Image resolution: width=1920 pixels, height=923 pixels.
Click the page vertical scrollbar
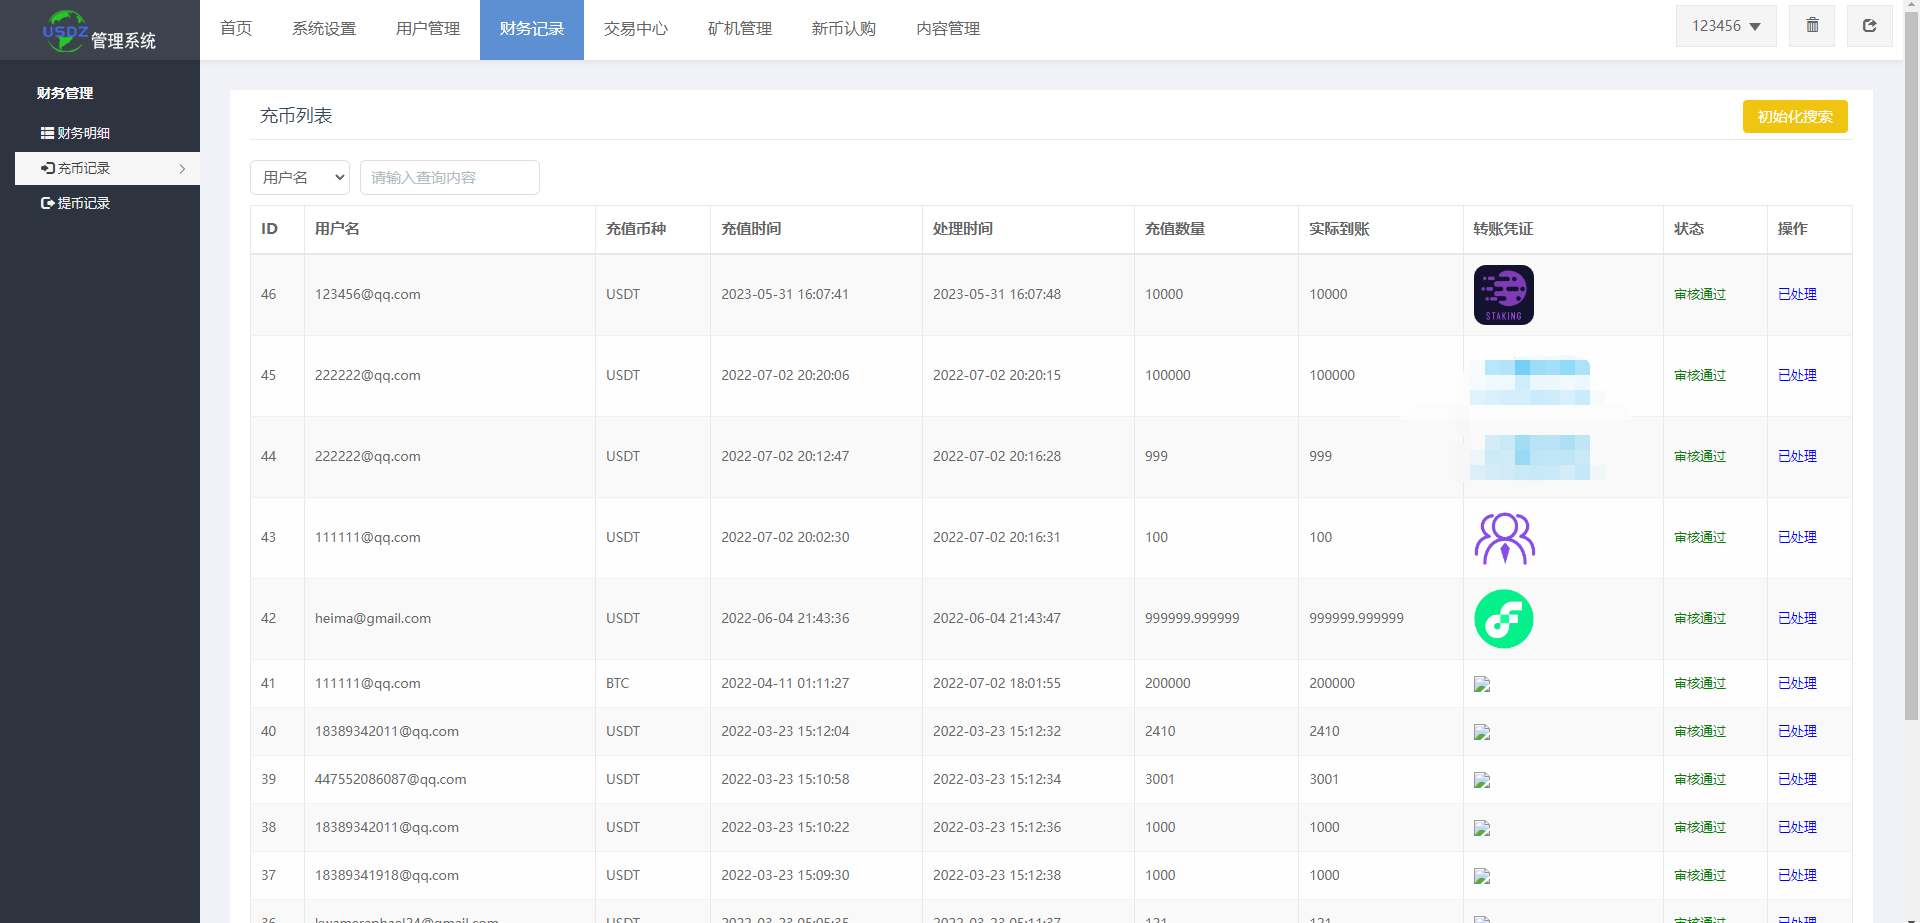pos(1911,400)
